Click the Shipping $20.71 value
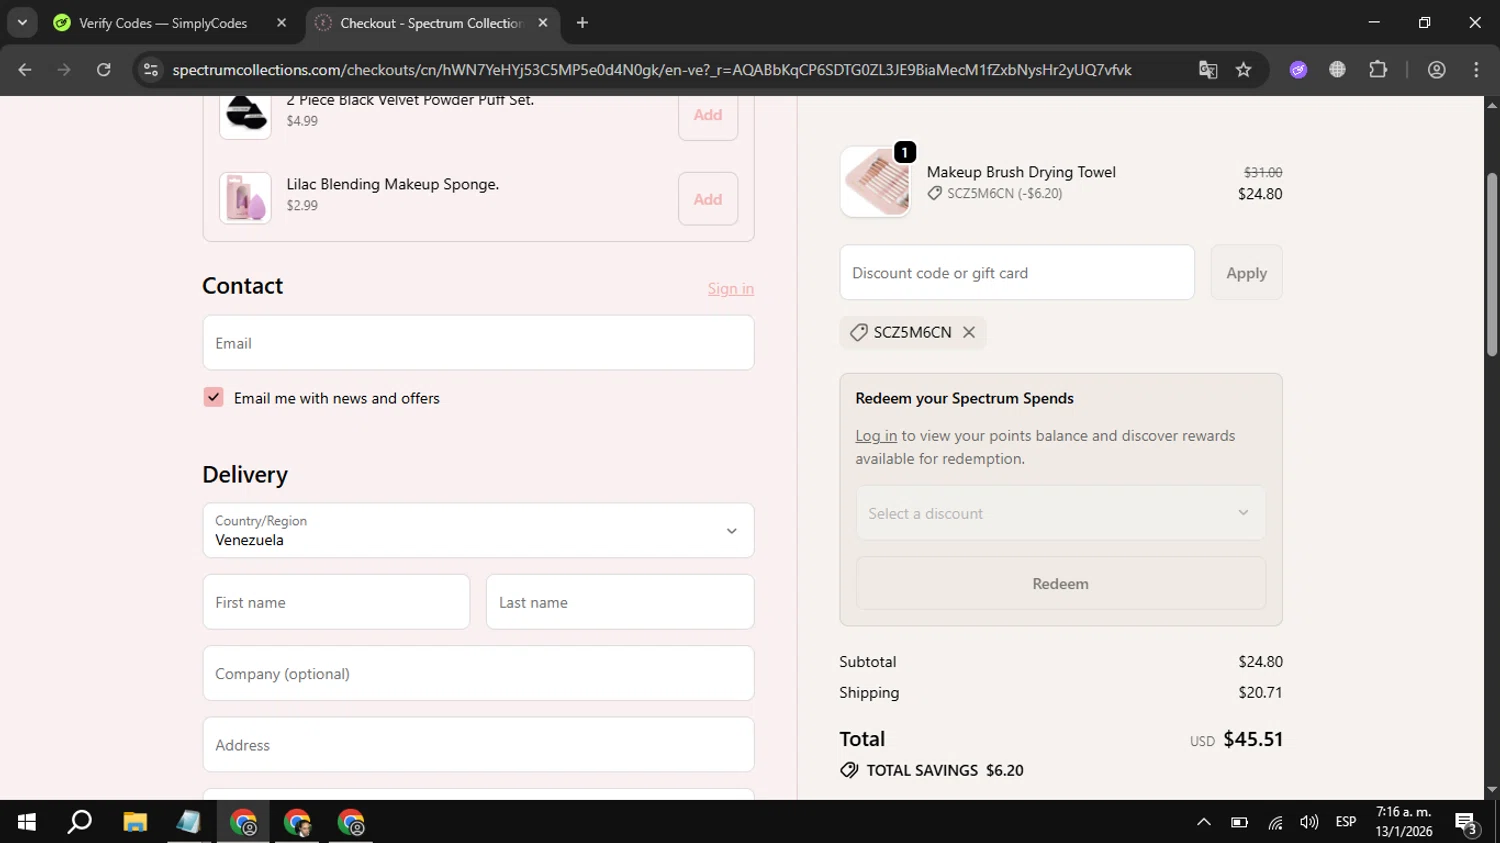This screenshot has width=1500, height=843. click(x=1260, y=692)
